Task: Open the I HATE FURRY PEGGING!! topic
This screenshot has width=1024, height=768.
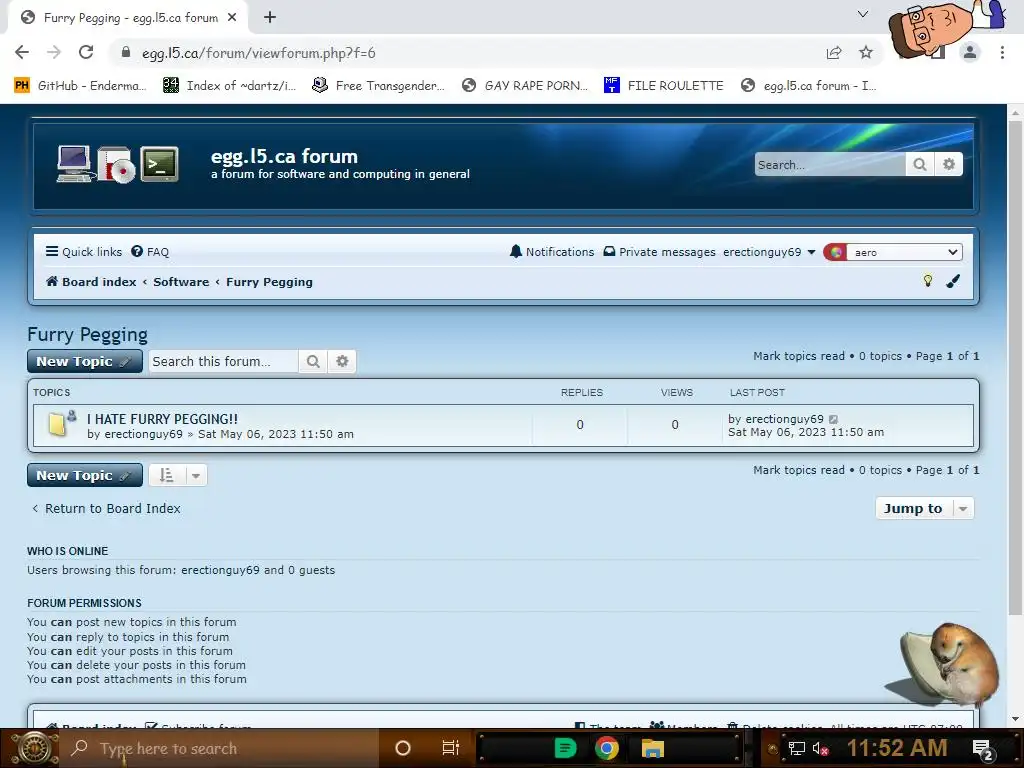Action: pyautogui.click(x=163, y=419)
